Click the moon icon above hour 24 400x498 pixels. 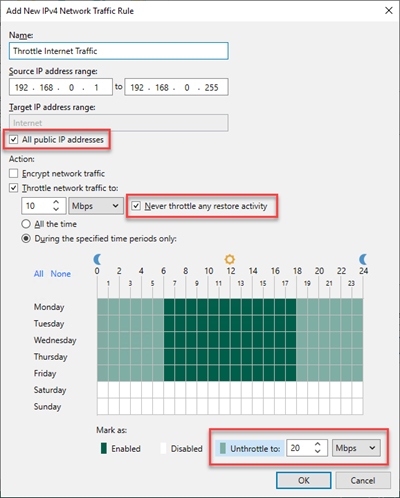363,259
